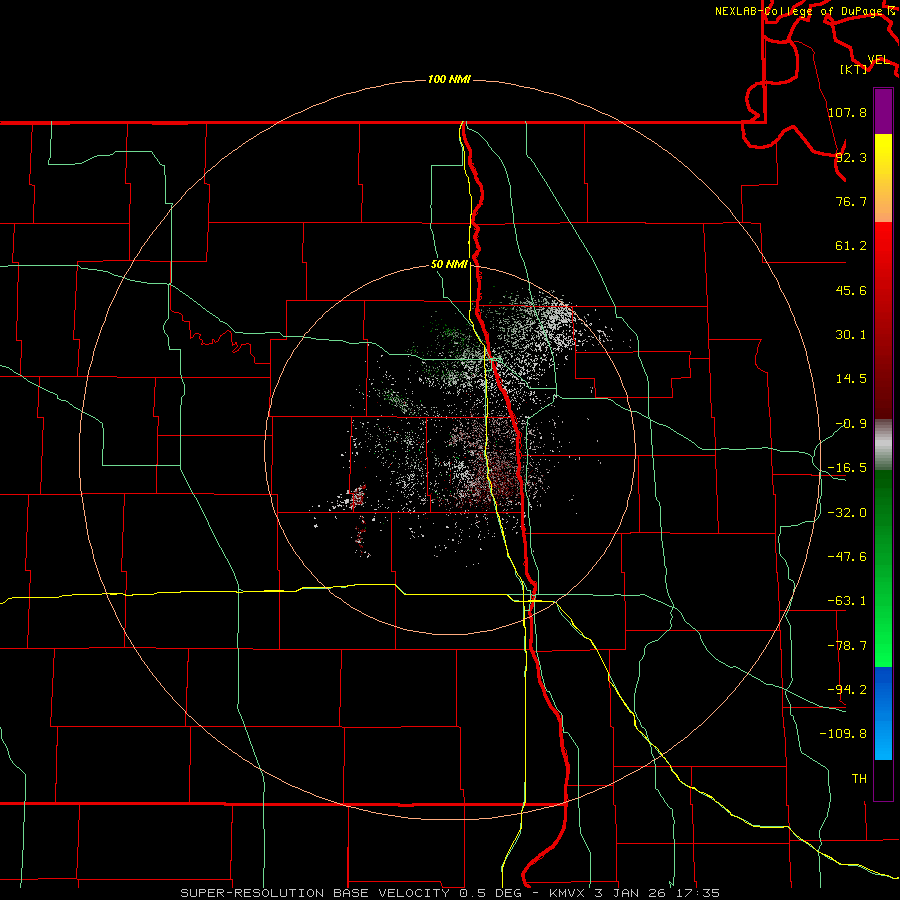Click the -47.6 legend value

click(x=847, y=557)
